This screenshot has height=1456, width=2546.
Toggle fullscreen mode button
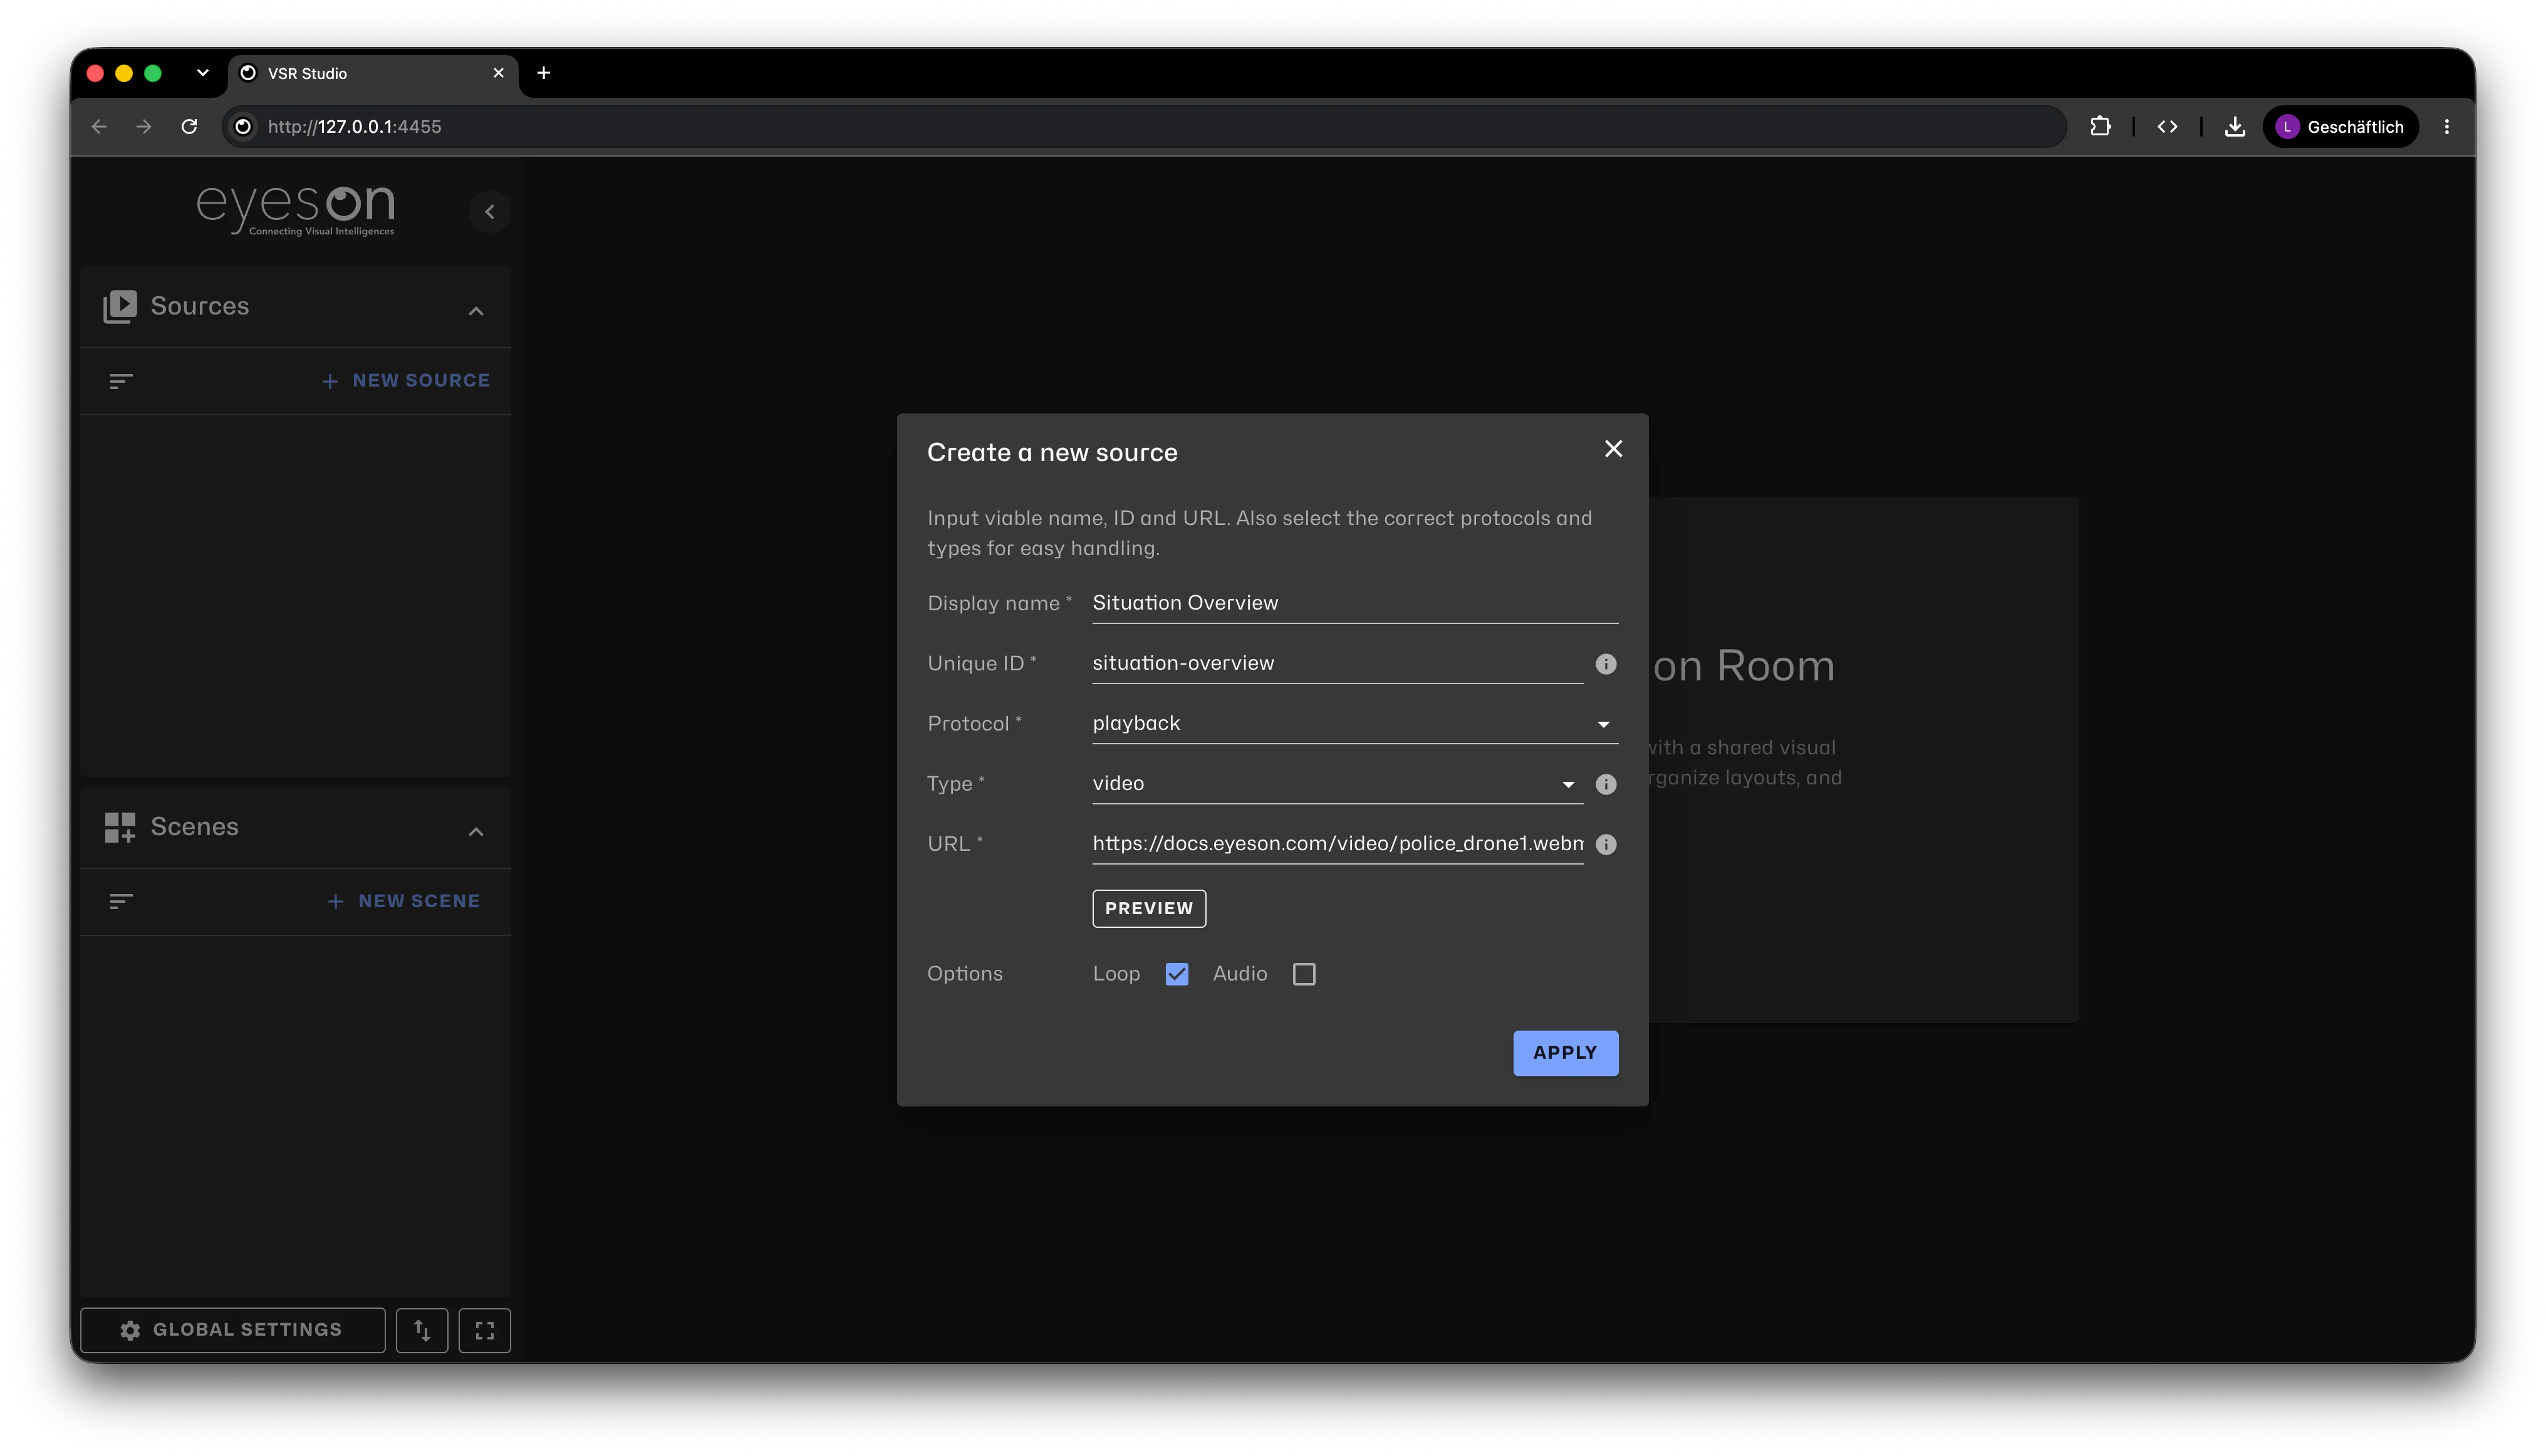(484, 1330)
